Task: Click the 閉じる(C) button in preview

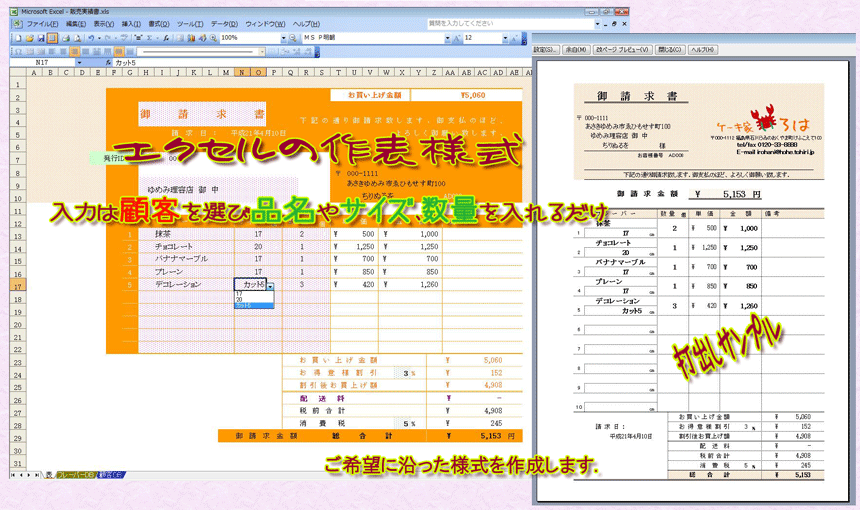Action: tap(669, 49)
